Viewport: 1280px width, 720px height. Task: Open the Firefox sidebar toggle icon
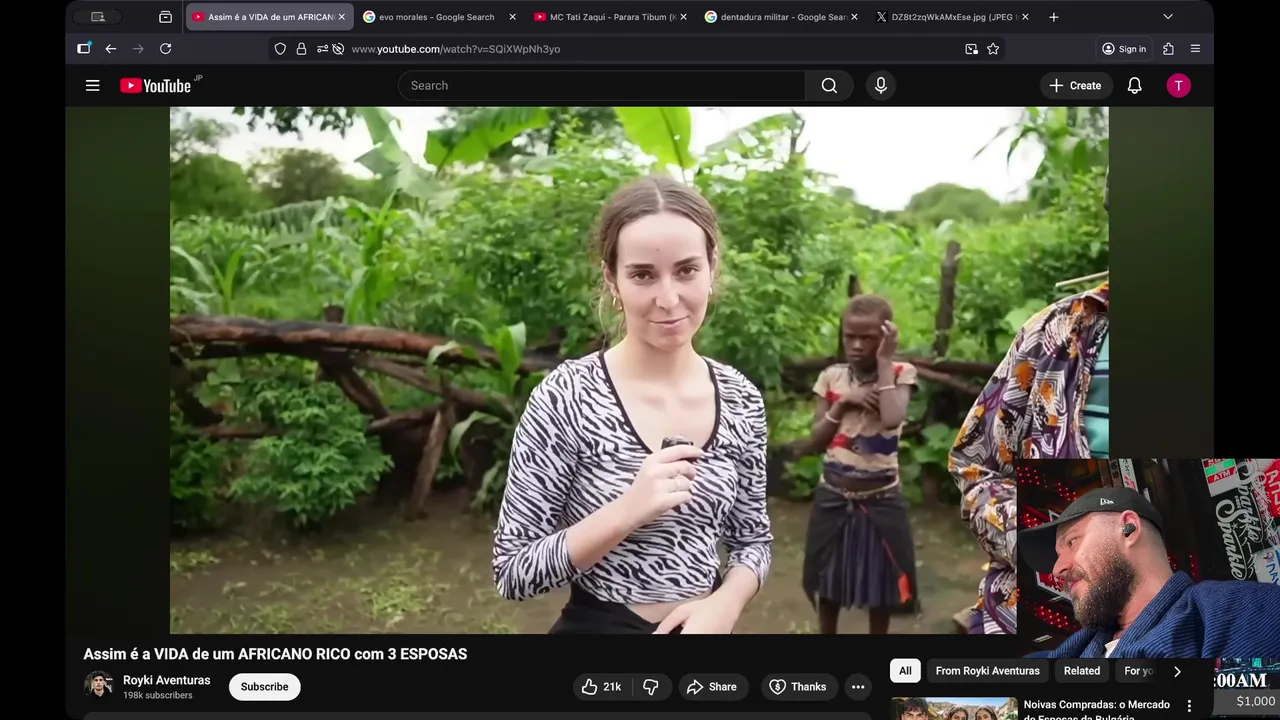(84, 49)
